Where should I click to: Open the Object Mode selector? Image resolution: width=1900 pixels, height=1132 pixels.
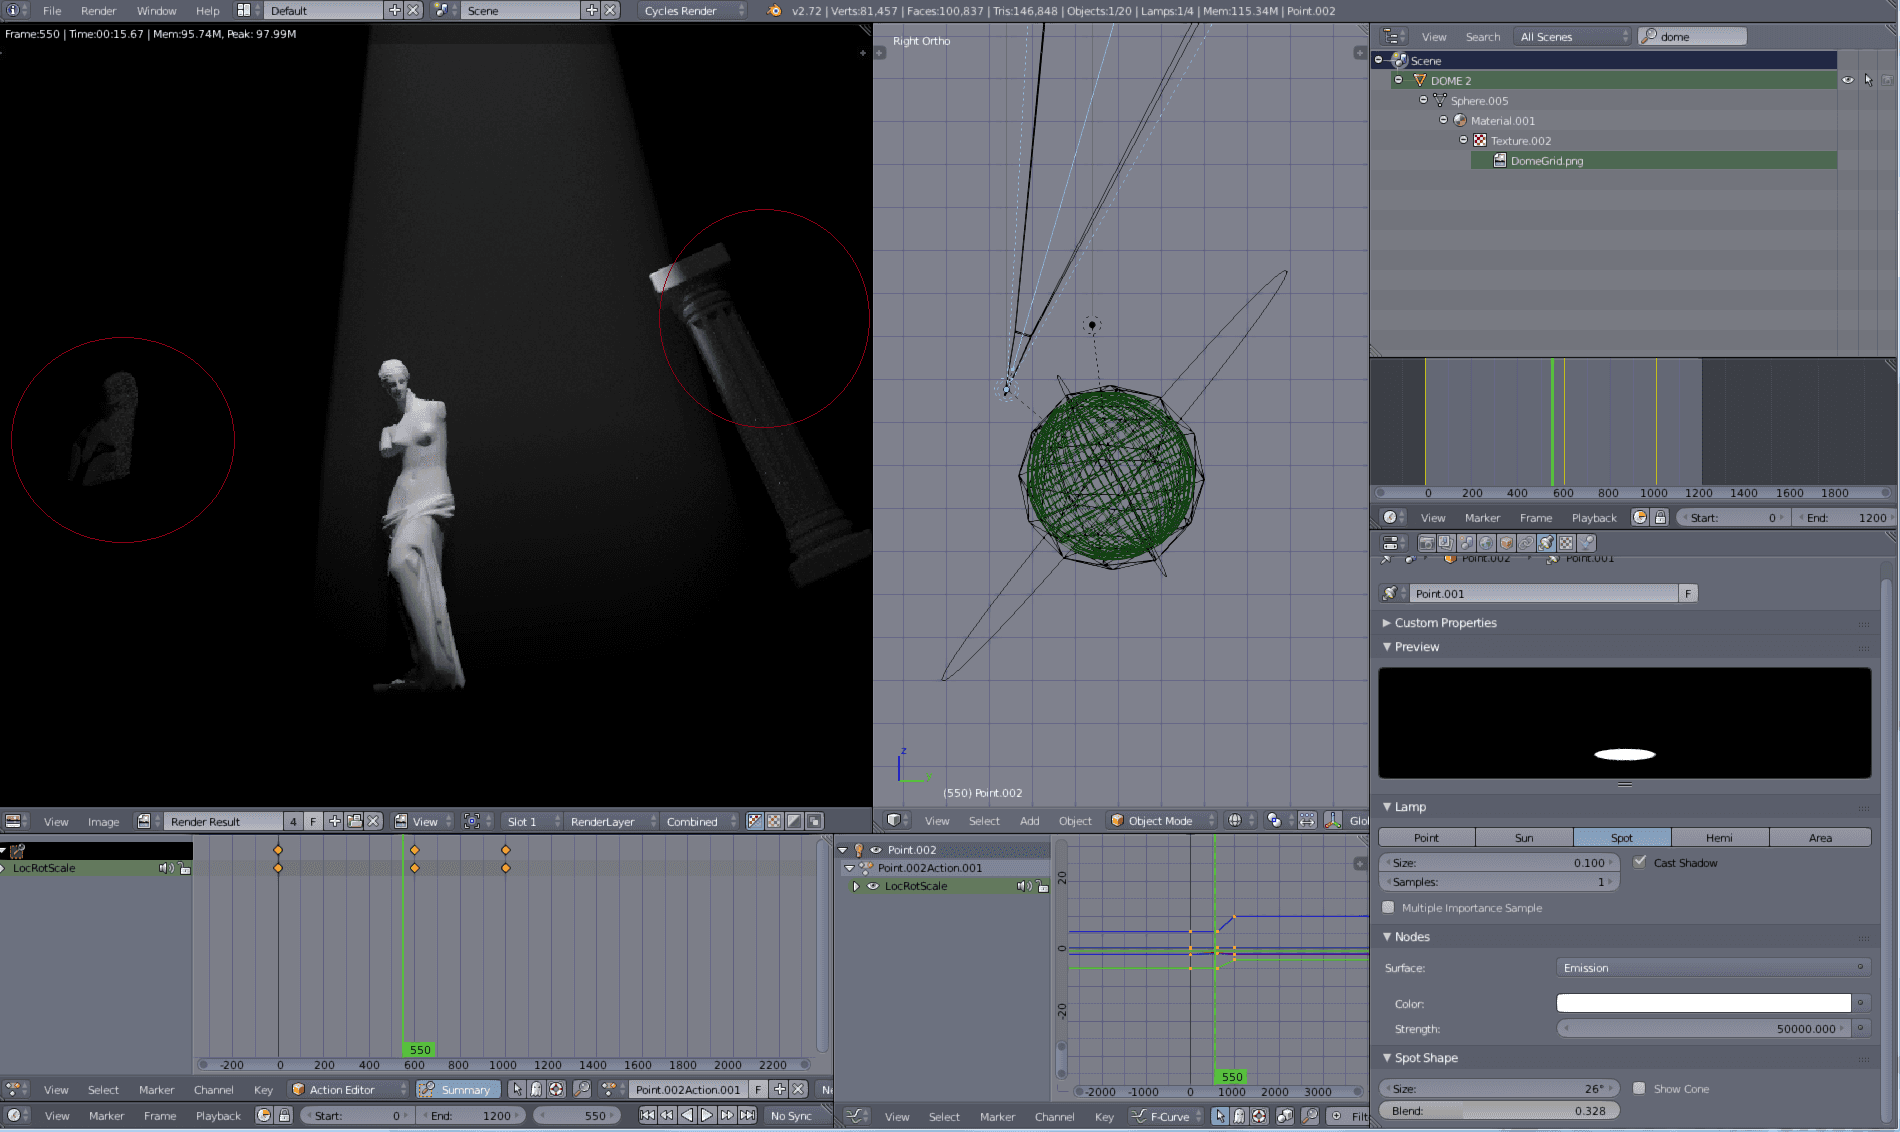pos(1160,821)
